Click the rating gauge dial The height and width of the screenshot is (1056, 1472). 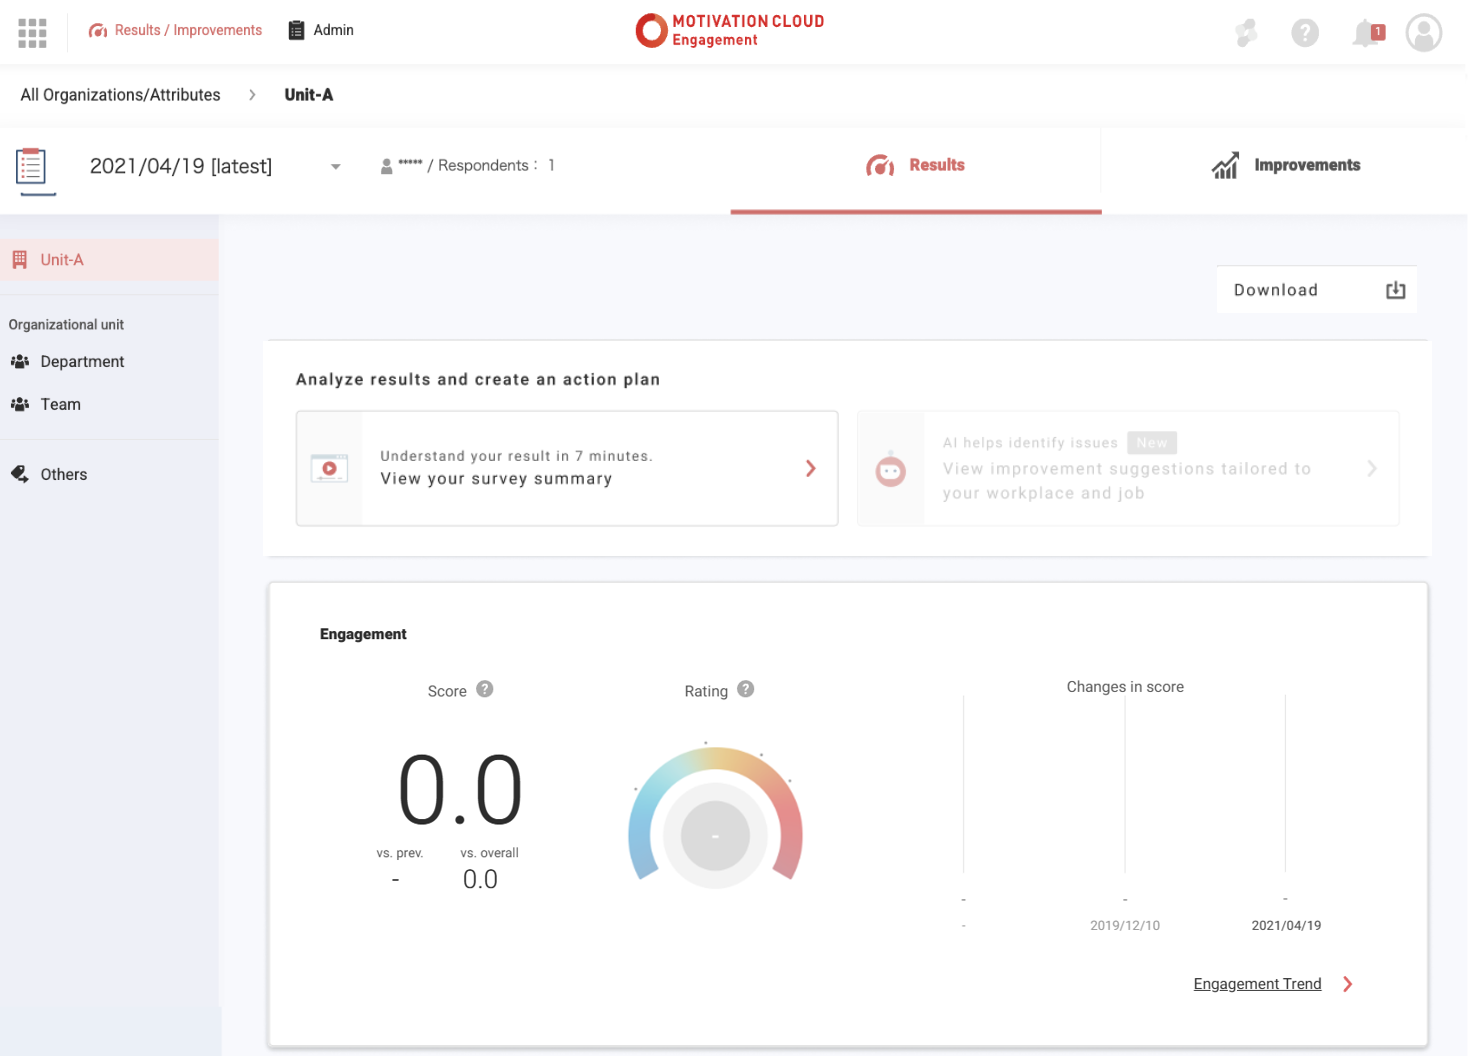click(715, 834)
